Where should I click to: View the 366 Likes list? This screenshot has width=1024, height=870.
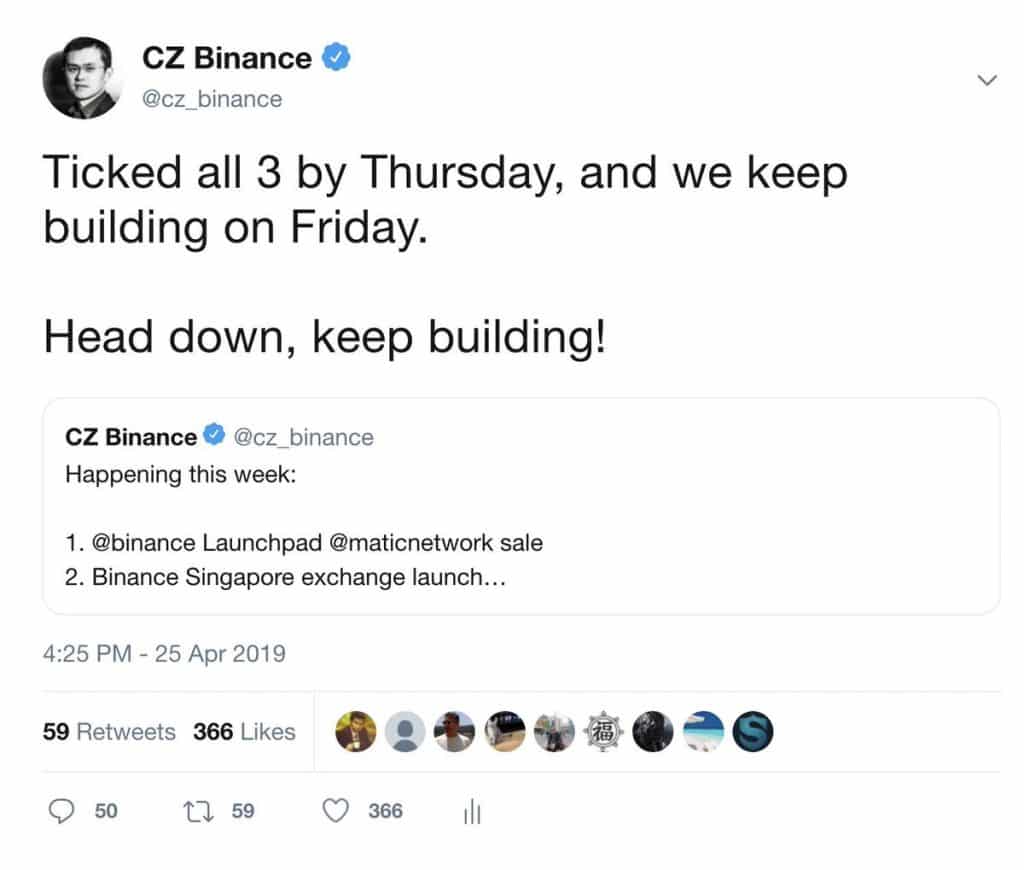[243, 731]
